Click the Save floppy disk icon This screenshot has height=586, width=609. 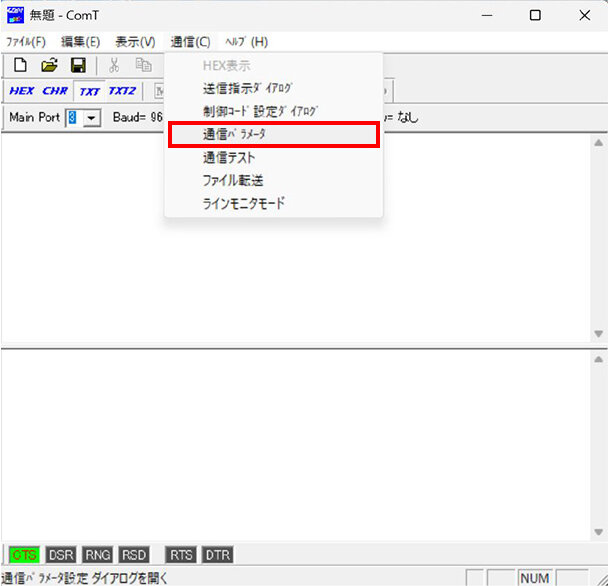(x=77, y=65)
